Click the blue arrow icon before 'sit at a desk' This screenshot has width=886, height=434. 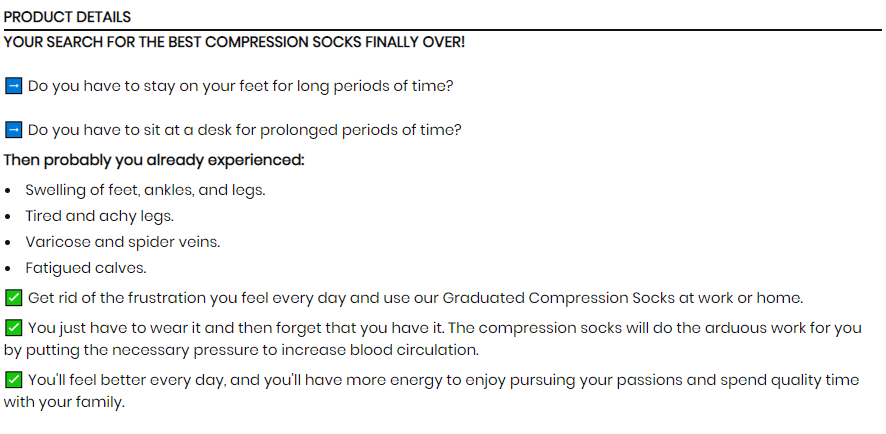point(14,130)
